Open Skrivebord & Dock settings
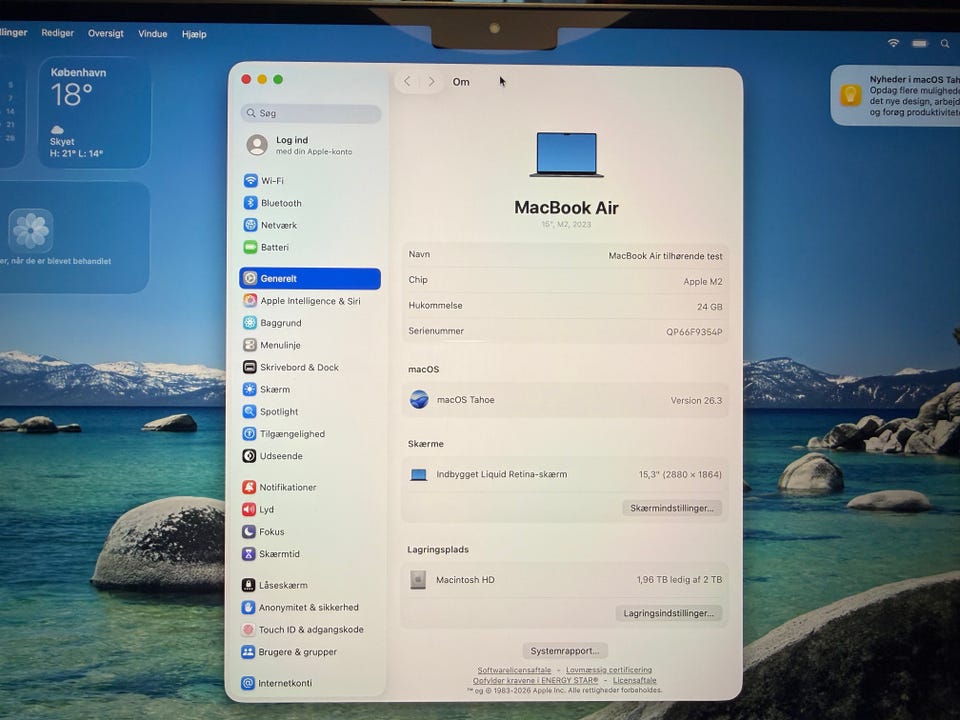This screenshot has width=960, height=720. 291,367
